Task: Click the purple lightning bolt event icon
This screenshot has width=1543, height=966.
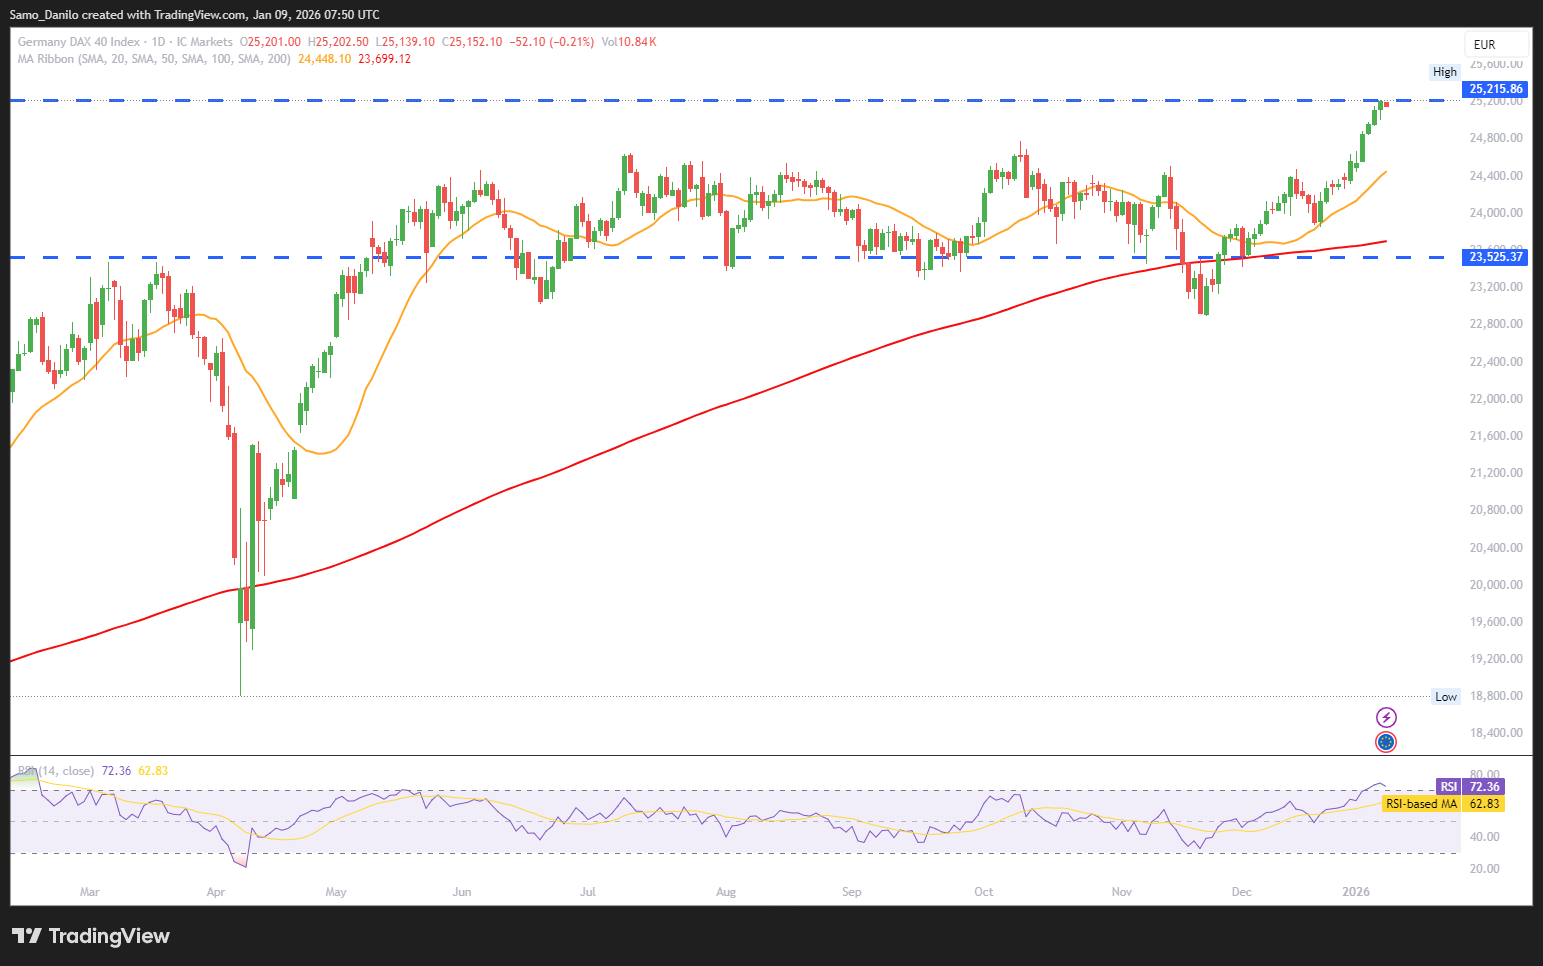Action: pos(1386,717)
